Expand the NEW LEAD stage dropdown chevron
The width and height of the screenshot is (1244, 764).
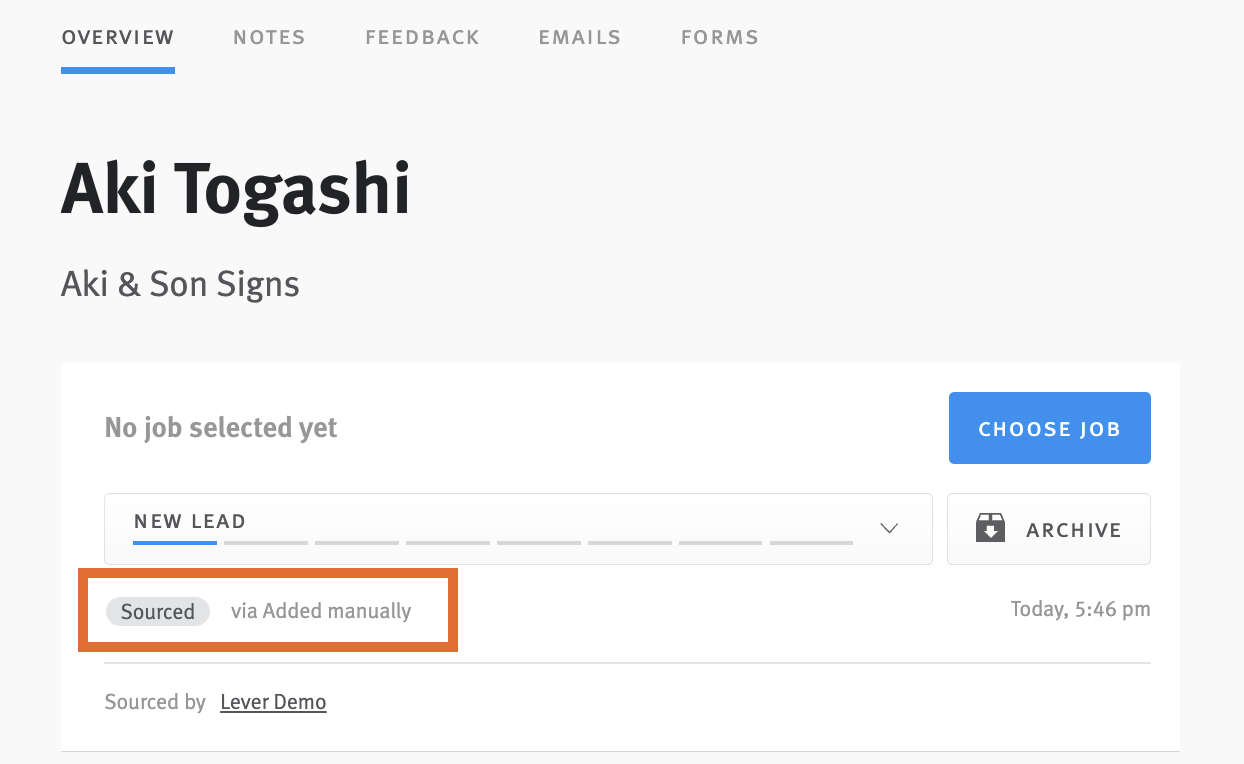click(x=888, y=528)
